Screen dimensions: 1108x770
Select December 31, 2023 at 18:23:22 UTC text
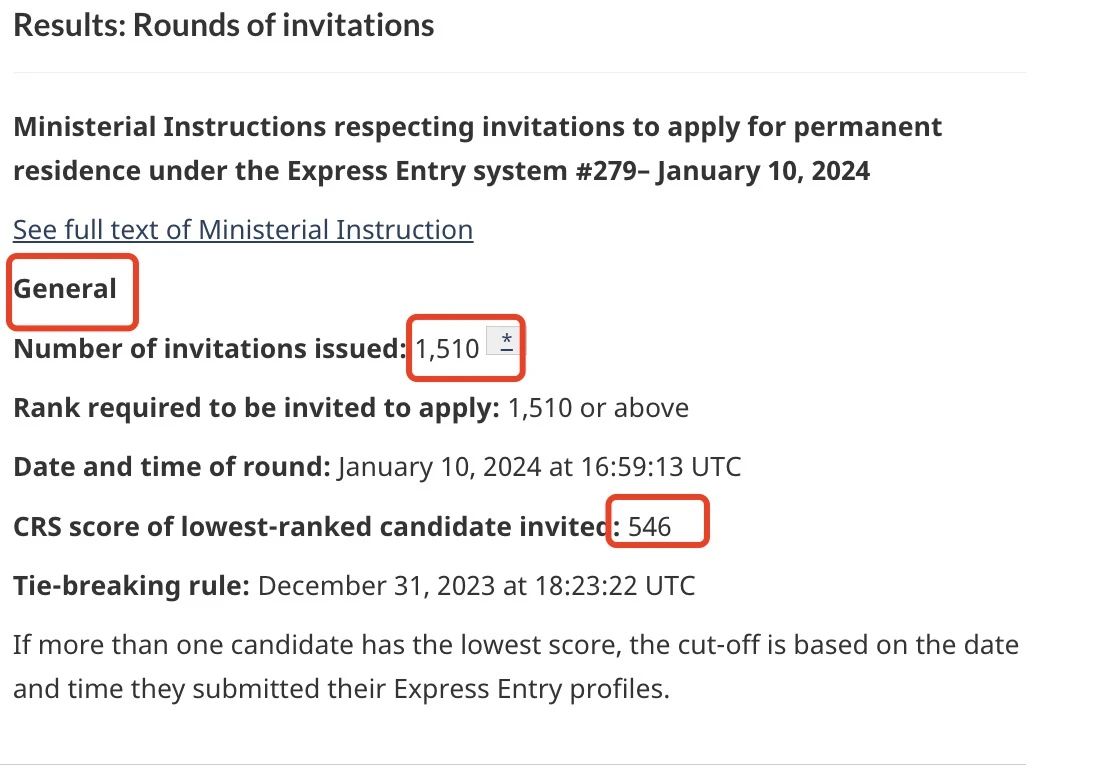476,585
